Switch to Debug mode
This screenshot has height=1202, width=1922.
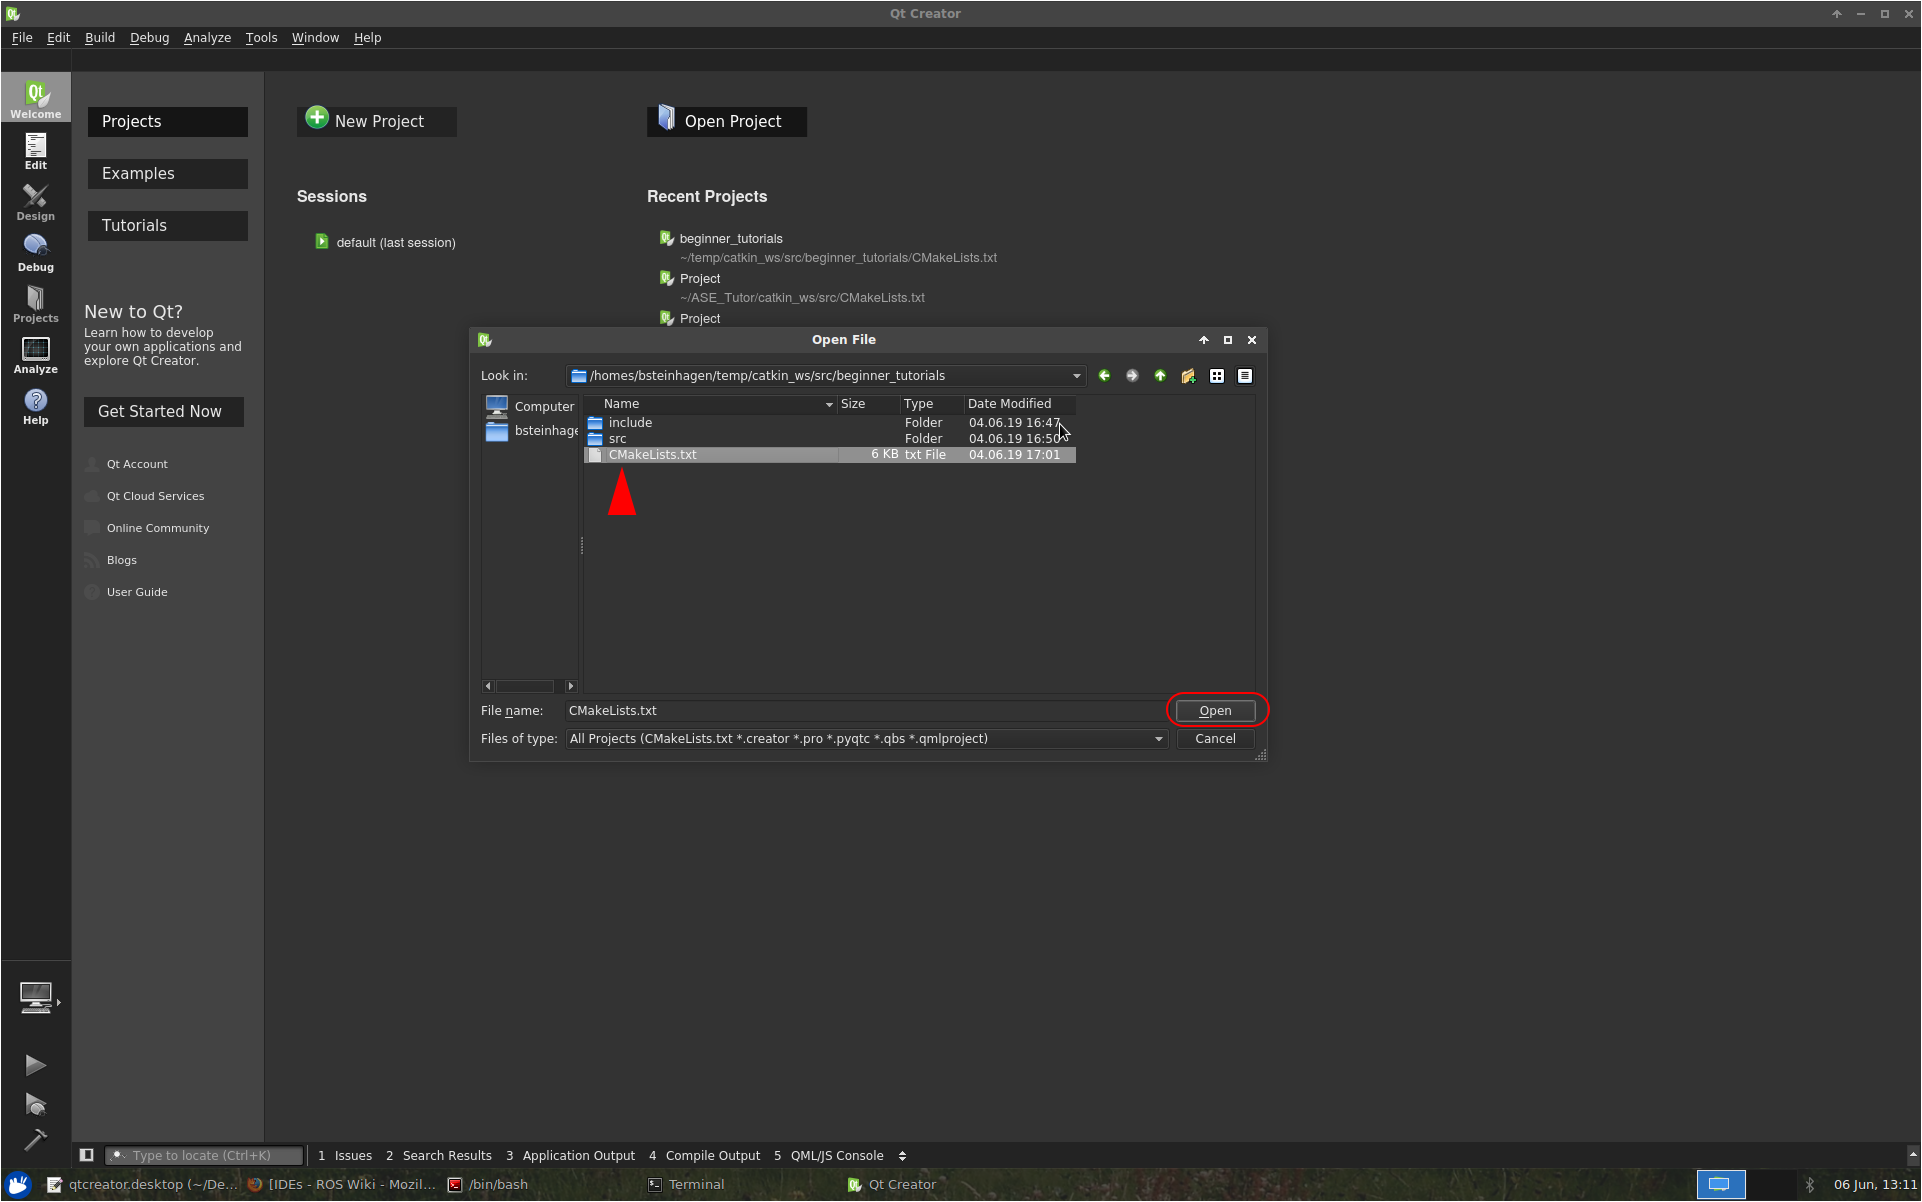36,253
